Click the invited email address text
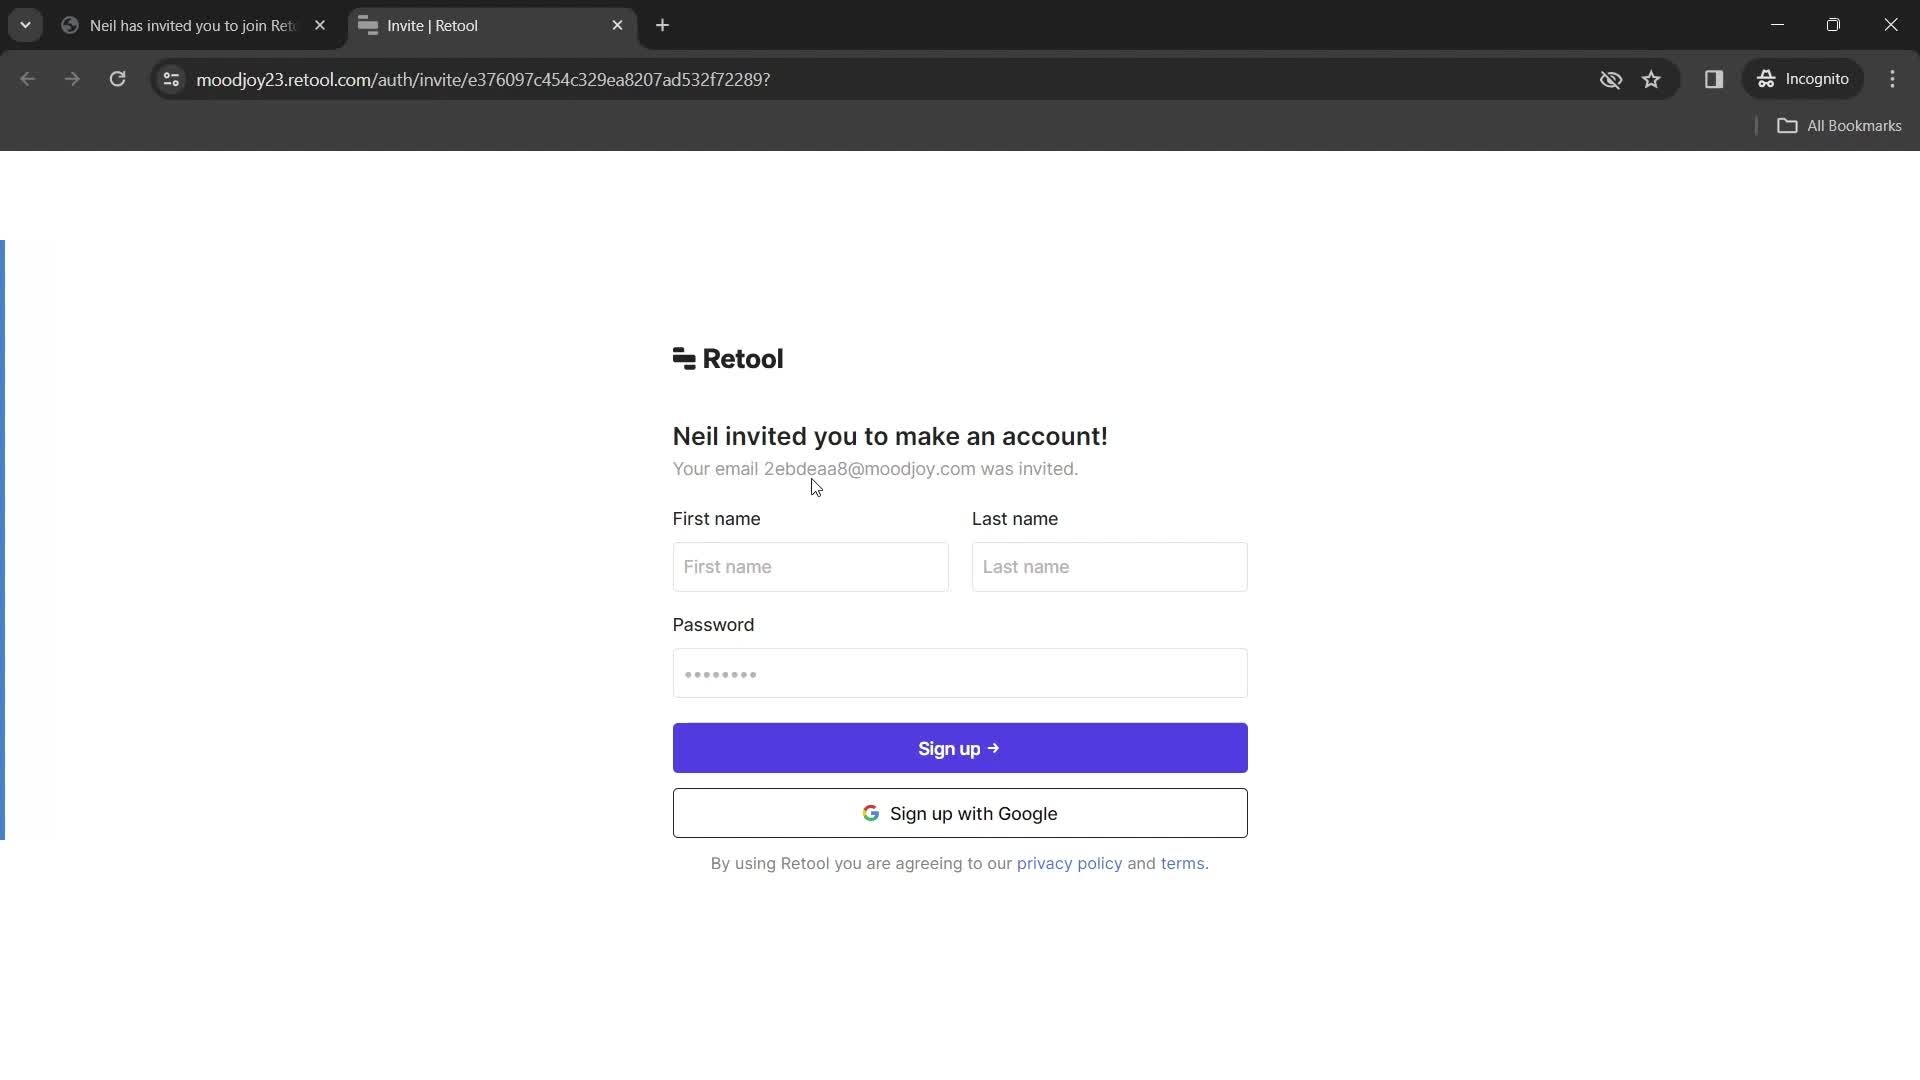1920x1080 pixels. pos(869,469)
